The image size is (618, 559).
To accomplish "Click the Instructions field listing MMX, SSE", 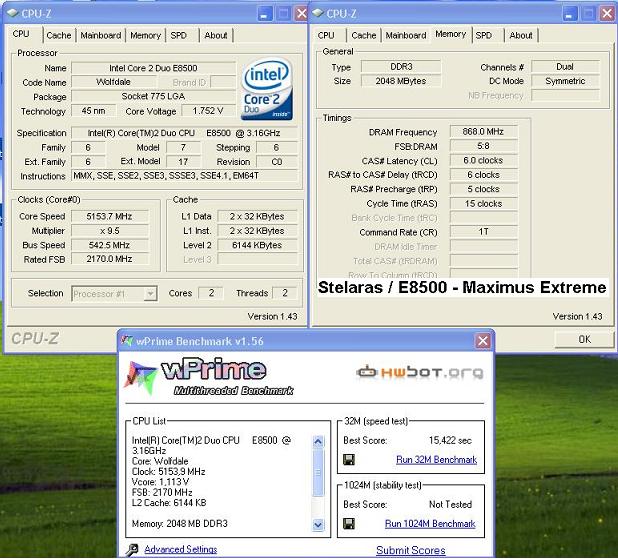I will pyautogui.click(x=184, y=176).
